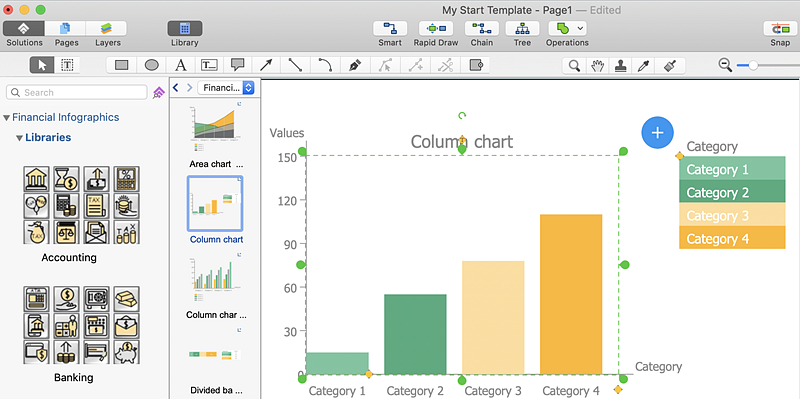Click the yellow diamond beside legend
This screenshot has width=800, height=399.
point(679,156)
